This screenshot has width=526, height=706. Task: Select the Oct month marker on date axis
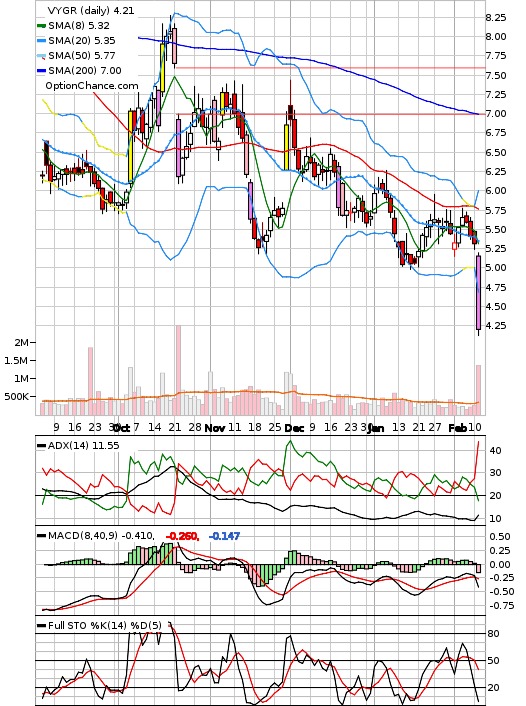[122, 428]
